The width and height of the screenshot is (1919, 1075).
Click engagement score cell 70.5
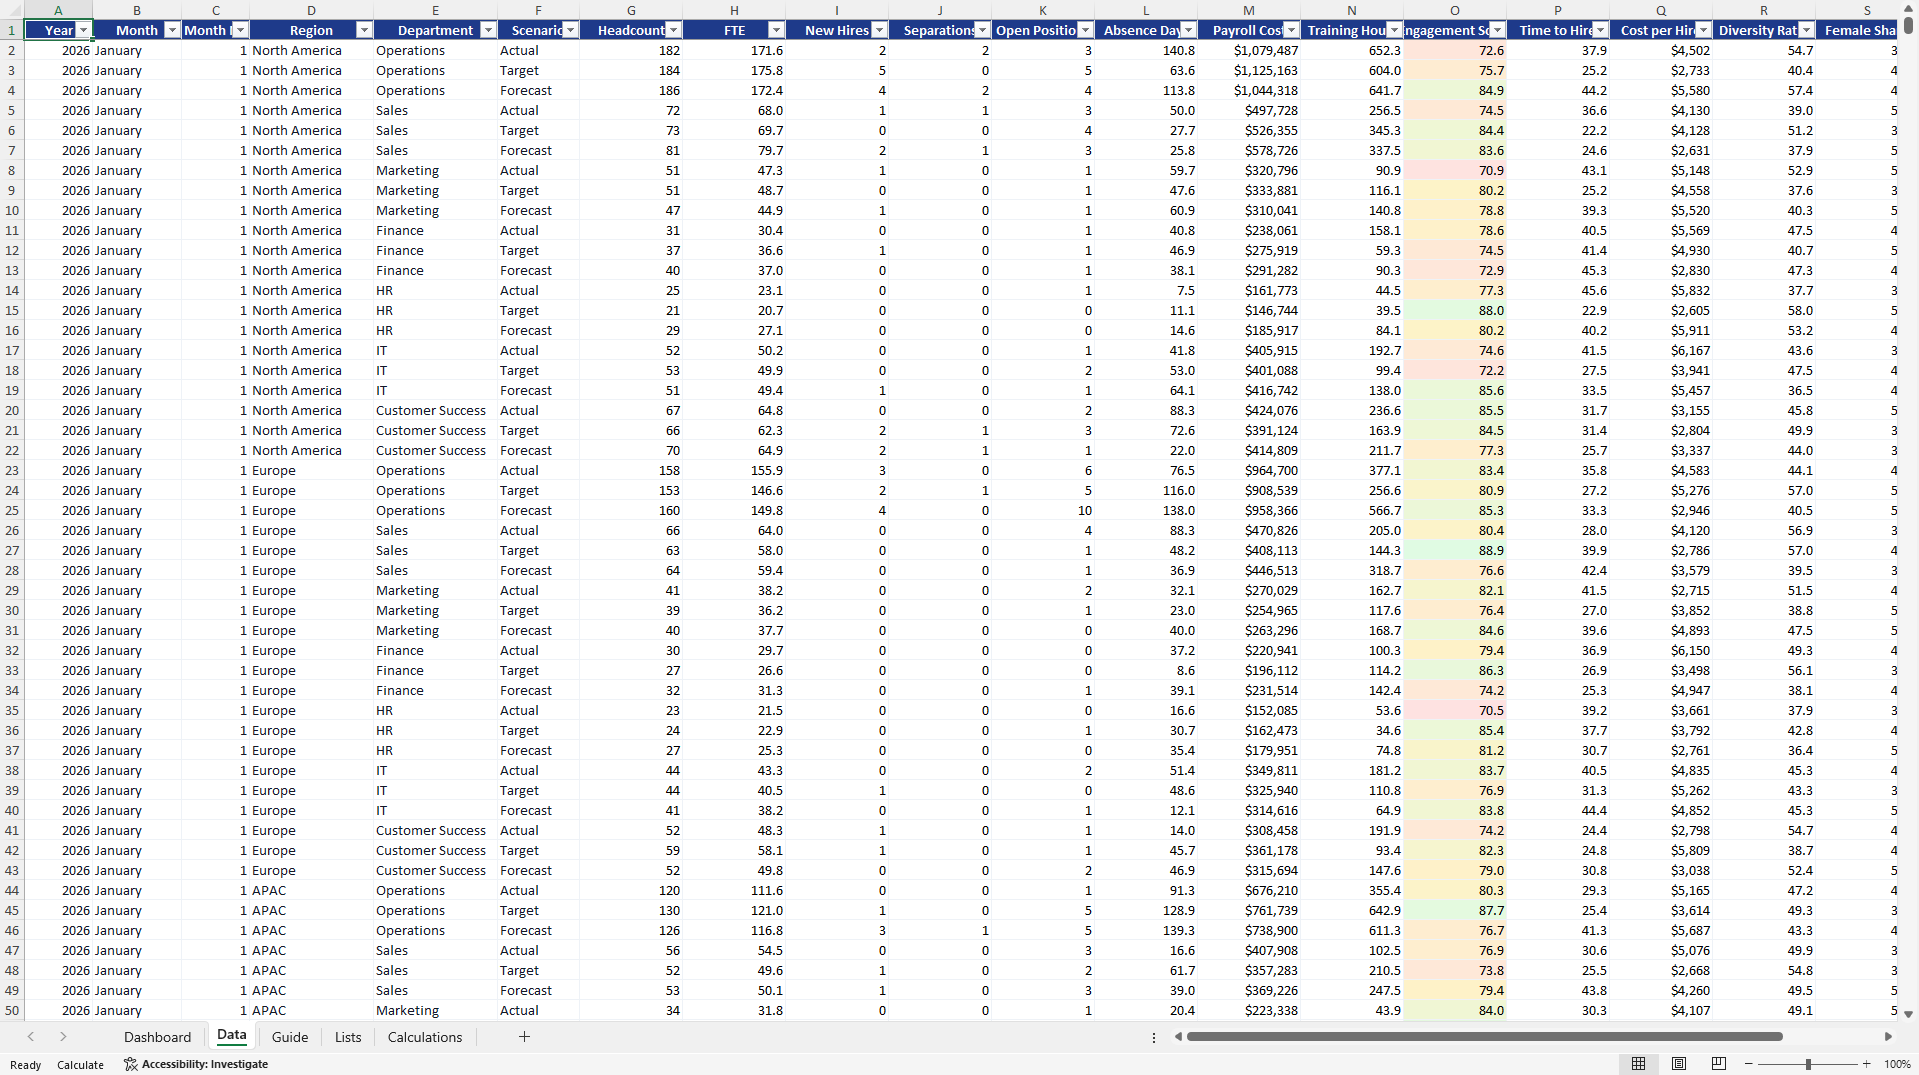pos(1455,710)
